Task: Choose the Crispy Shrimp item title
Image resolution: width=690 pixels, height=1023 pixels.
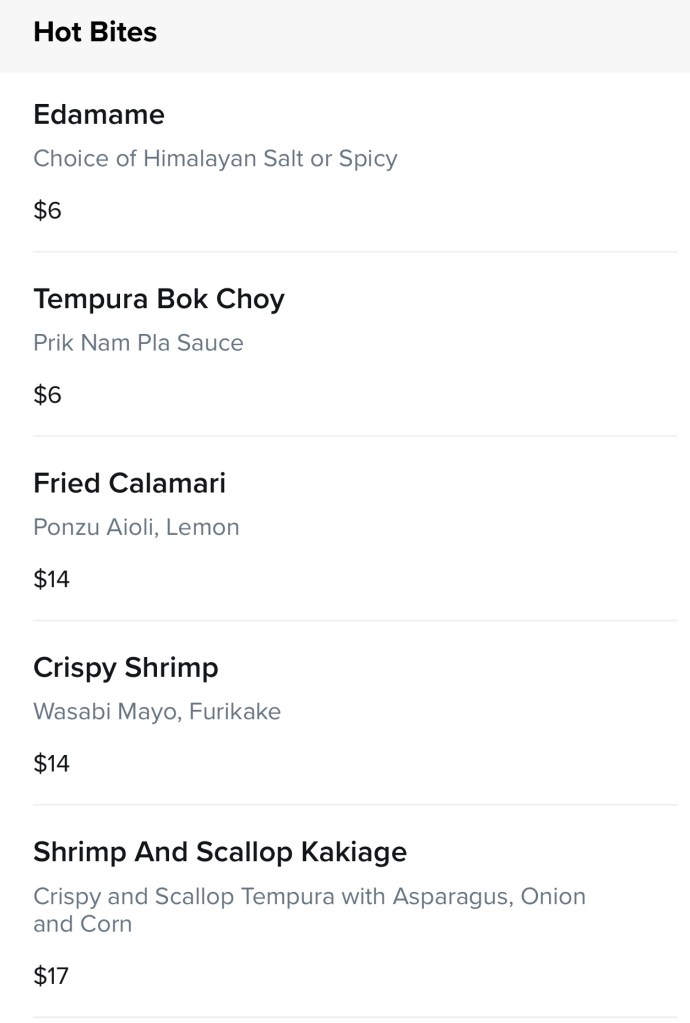Action: 126,667
